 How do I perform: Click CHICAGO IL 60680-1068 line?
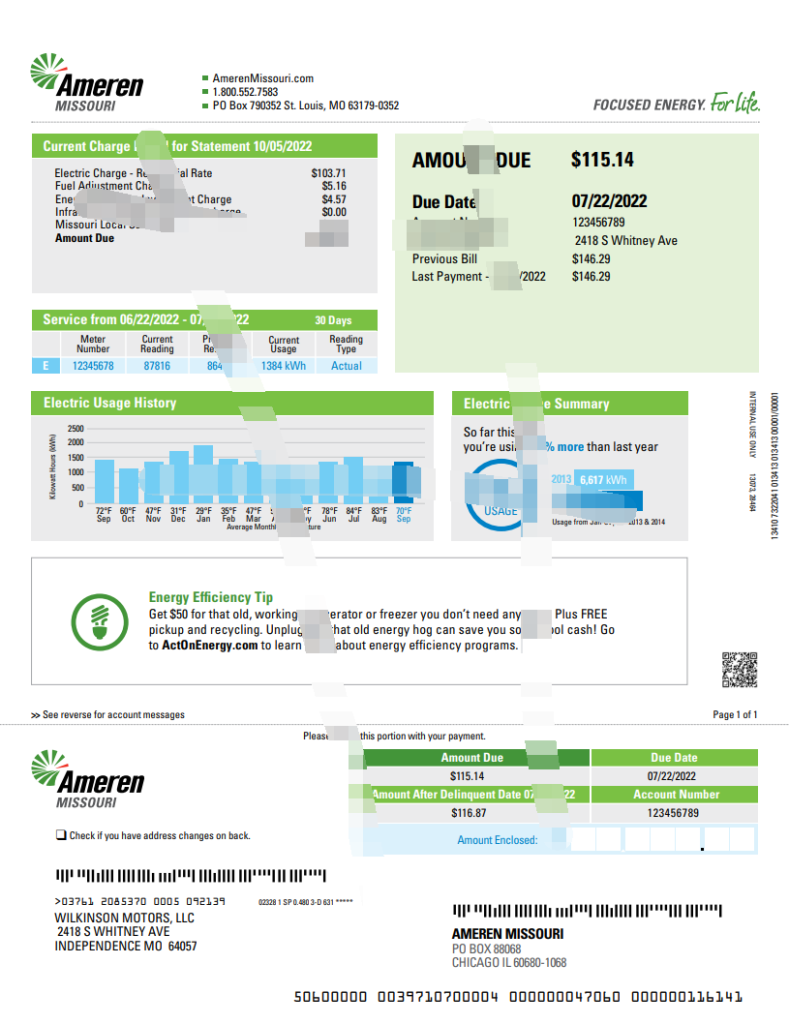[509, 963]
